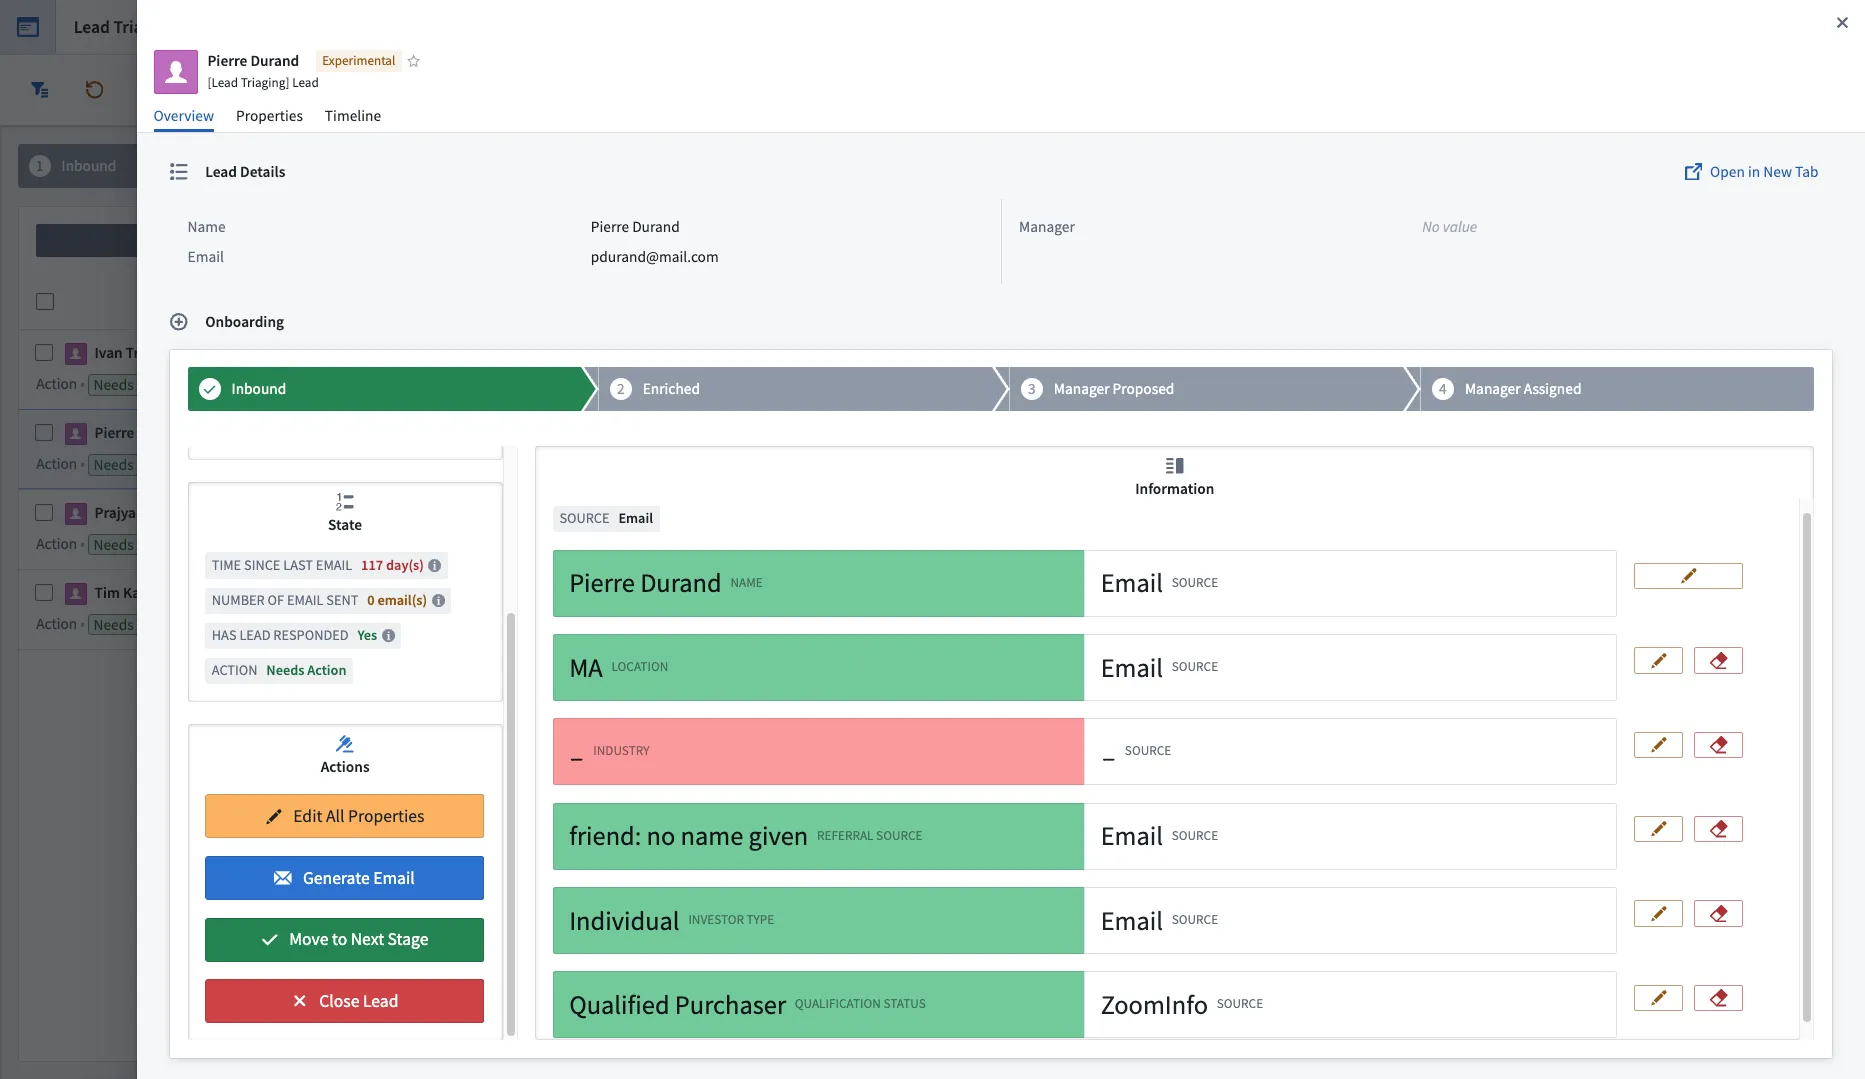Image resolution: width=1865 pixels, height=1079 pixels.
Task: Click the Edit All Properties button
Action: (344, 816)
